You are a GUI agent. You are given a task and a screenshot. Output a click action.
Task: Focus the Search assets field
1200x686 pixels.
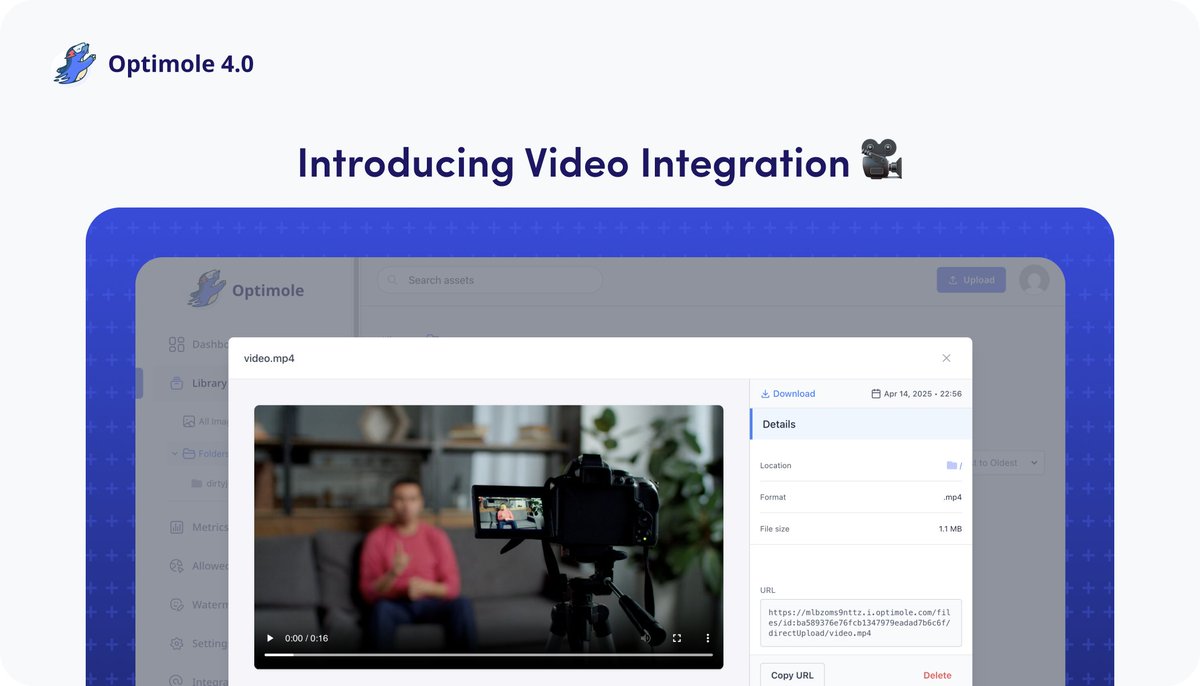pos(490,280)
